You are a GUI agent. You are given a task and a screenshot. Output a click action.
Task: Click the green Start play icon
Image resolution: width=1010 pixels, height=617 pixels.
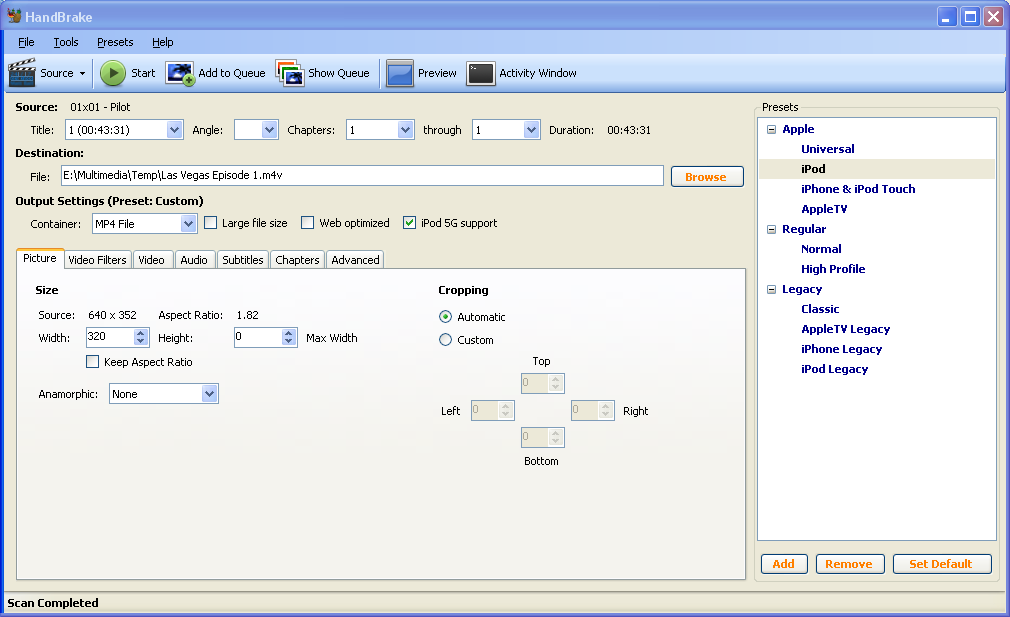click(113, 73)
